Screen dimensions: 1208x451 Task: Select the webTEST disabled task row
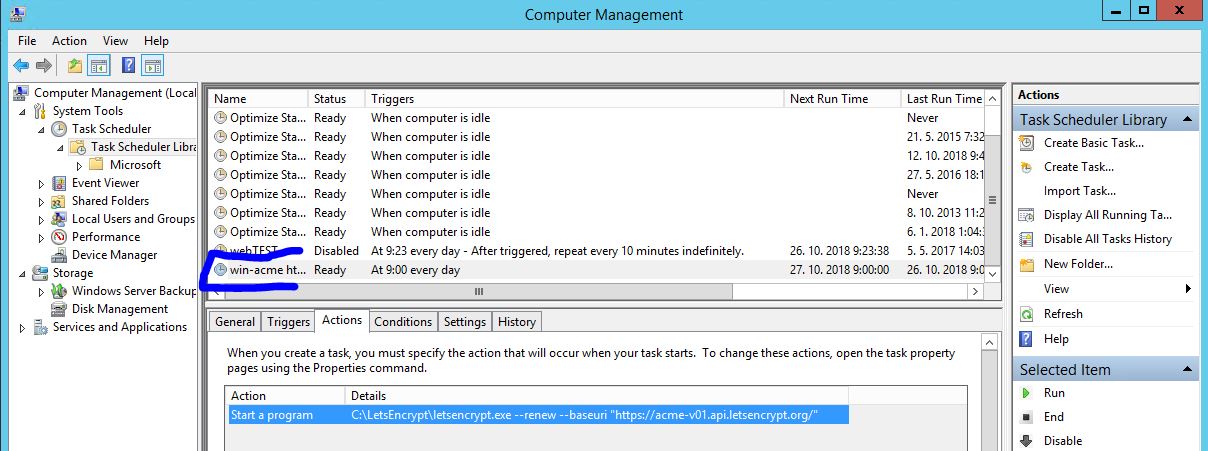click(598, 251)
